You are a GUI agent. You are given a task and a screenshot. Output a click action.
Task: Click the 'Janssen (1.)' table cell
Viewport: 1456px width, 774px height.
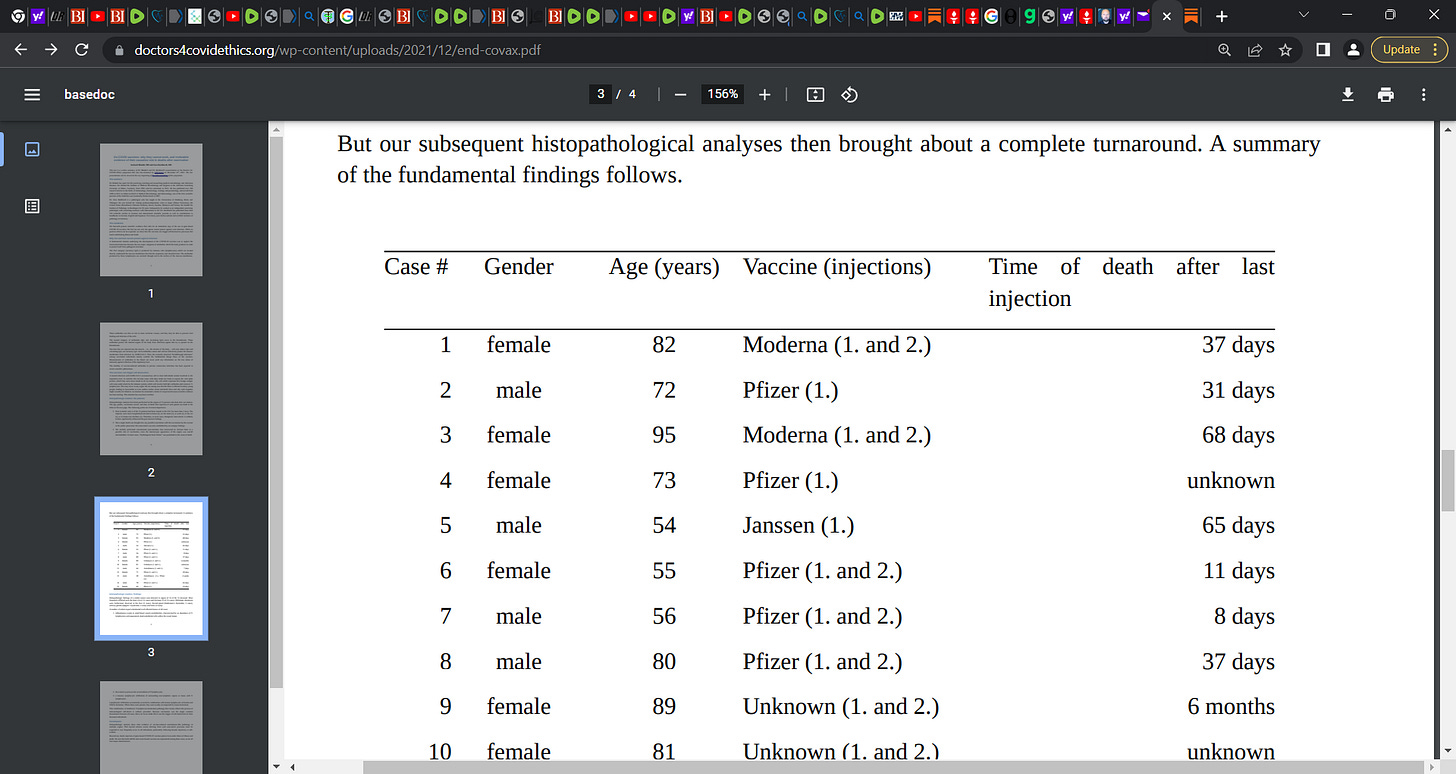click(x=798, y=525)
